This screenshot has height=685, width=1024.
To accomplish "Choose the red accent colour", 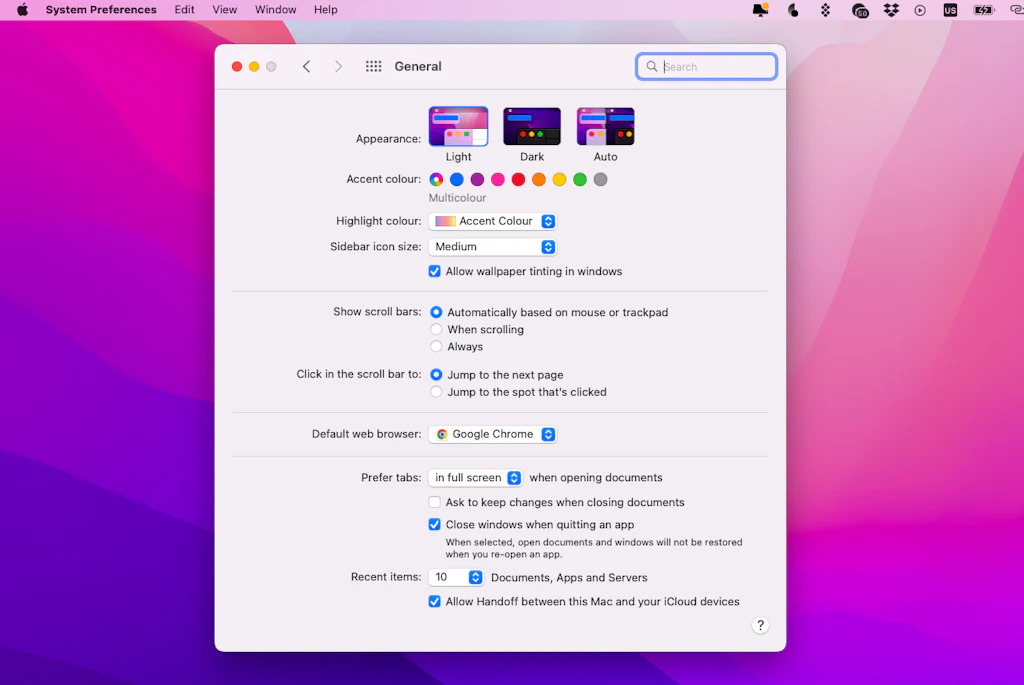I will point(519,180).
